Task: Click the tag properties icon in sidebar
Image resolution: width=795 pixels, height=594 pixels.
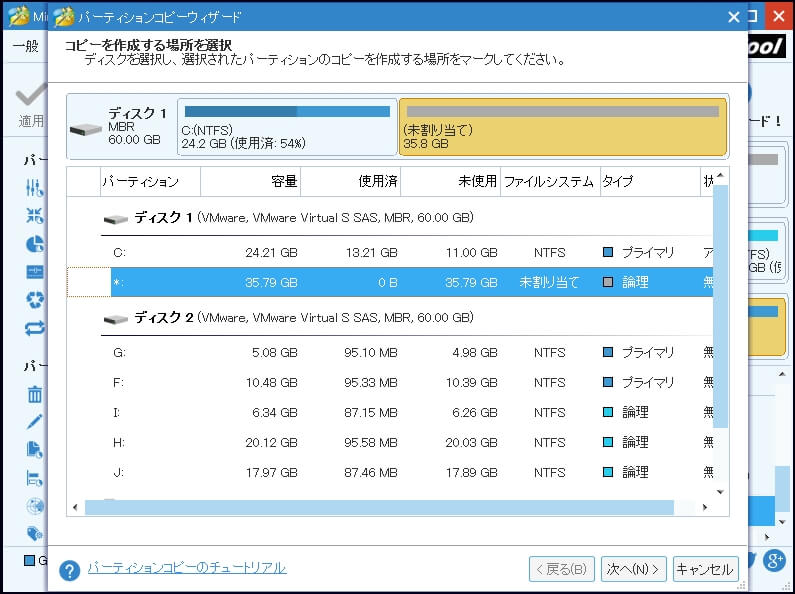Action: 35,533
